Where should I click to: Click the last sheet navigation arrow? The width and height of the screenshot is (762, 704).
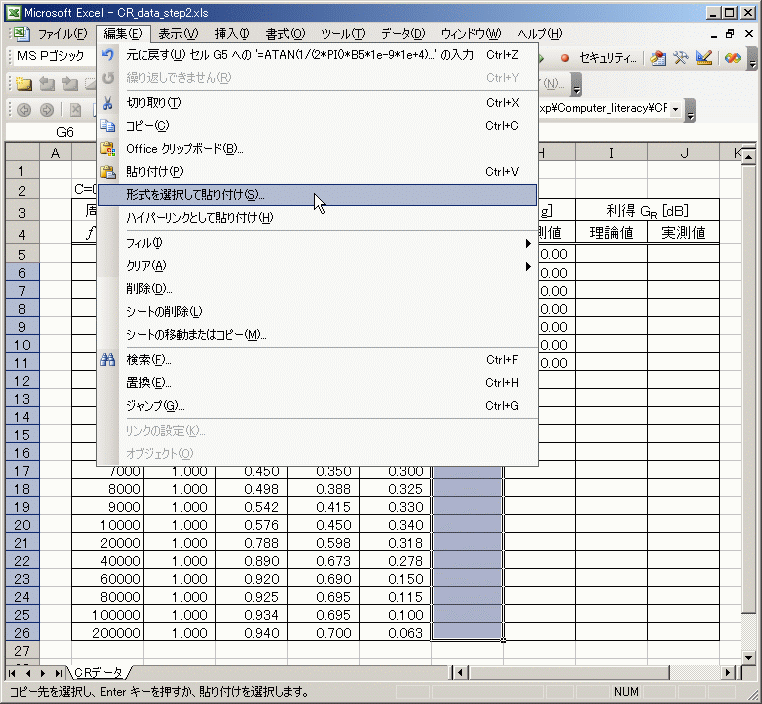coord(58,673)
